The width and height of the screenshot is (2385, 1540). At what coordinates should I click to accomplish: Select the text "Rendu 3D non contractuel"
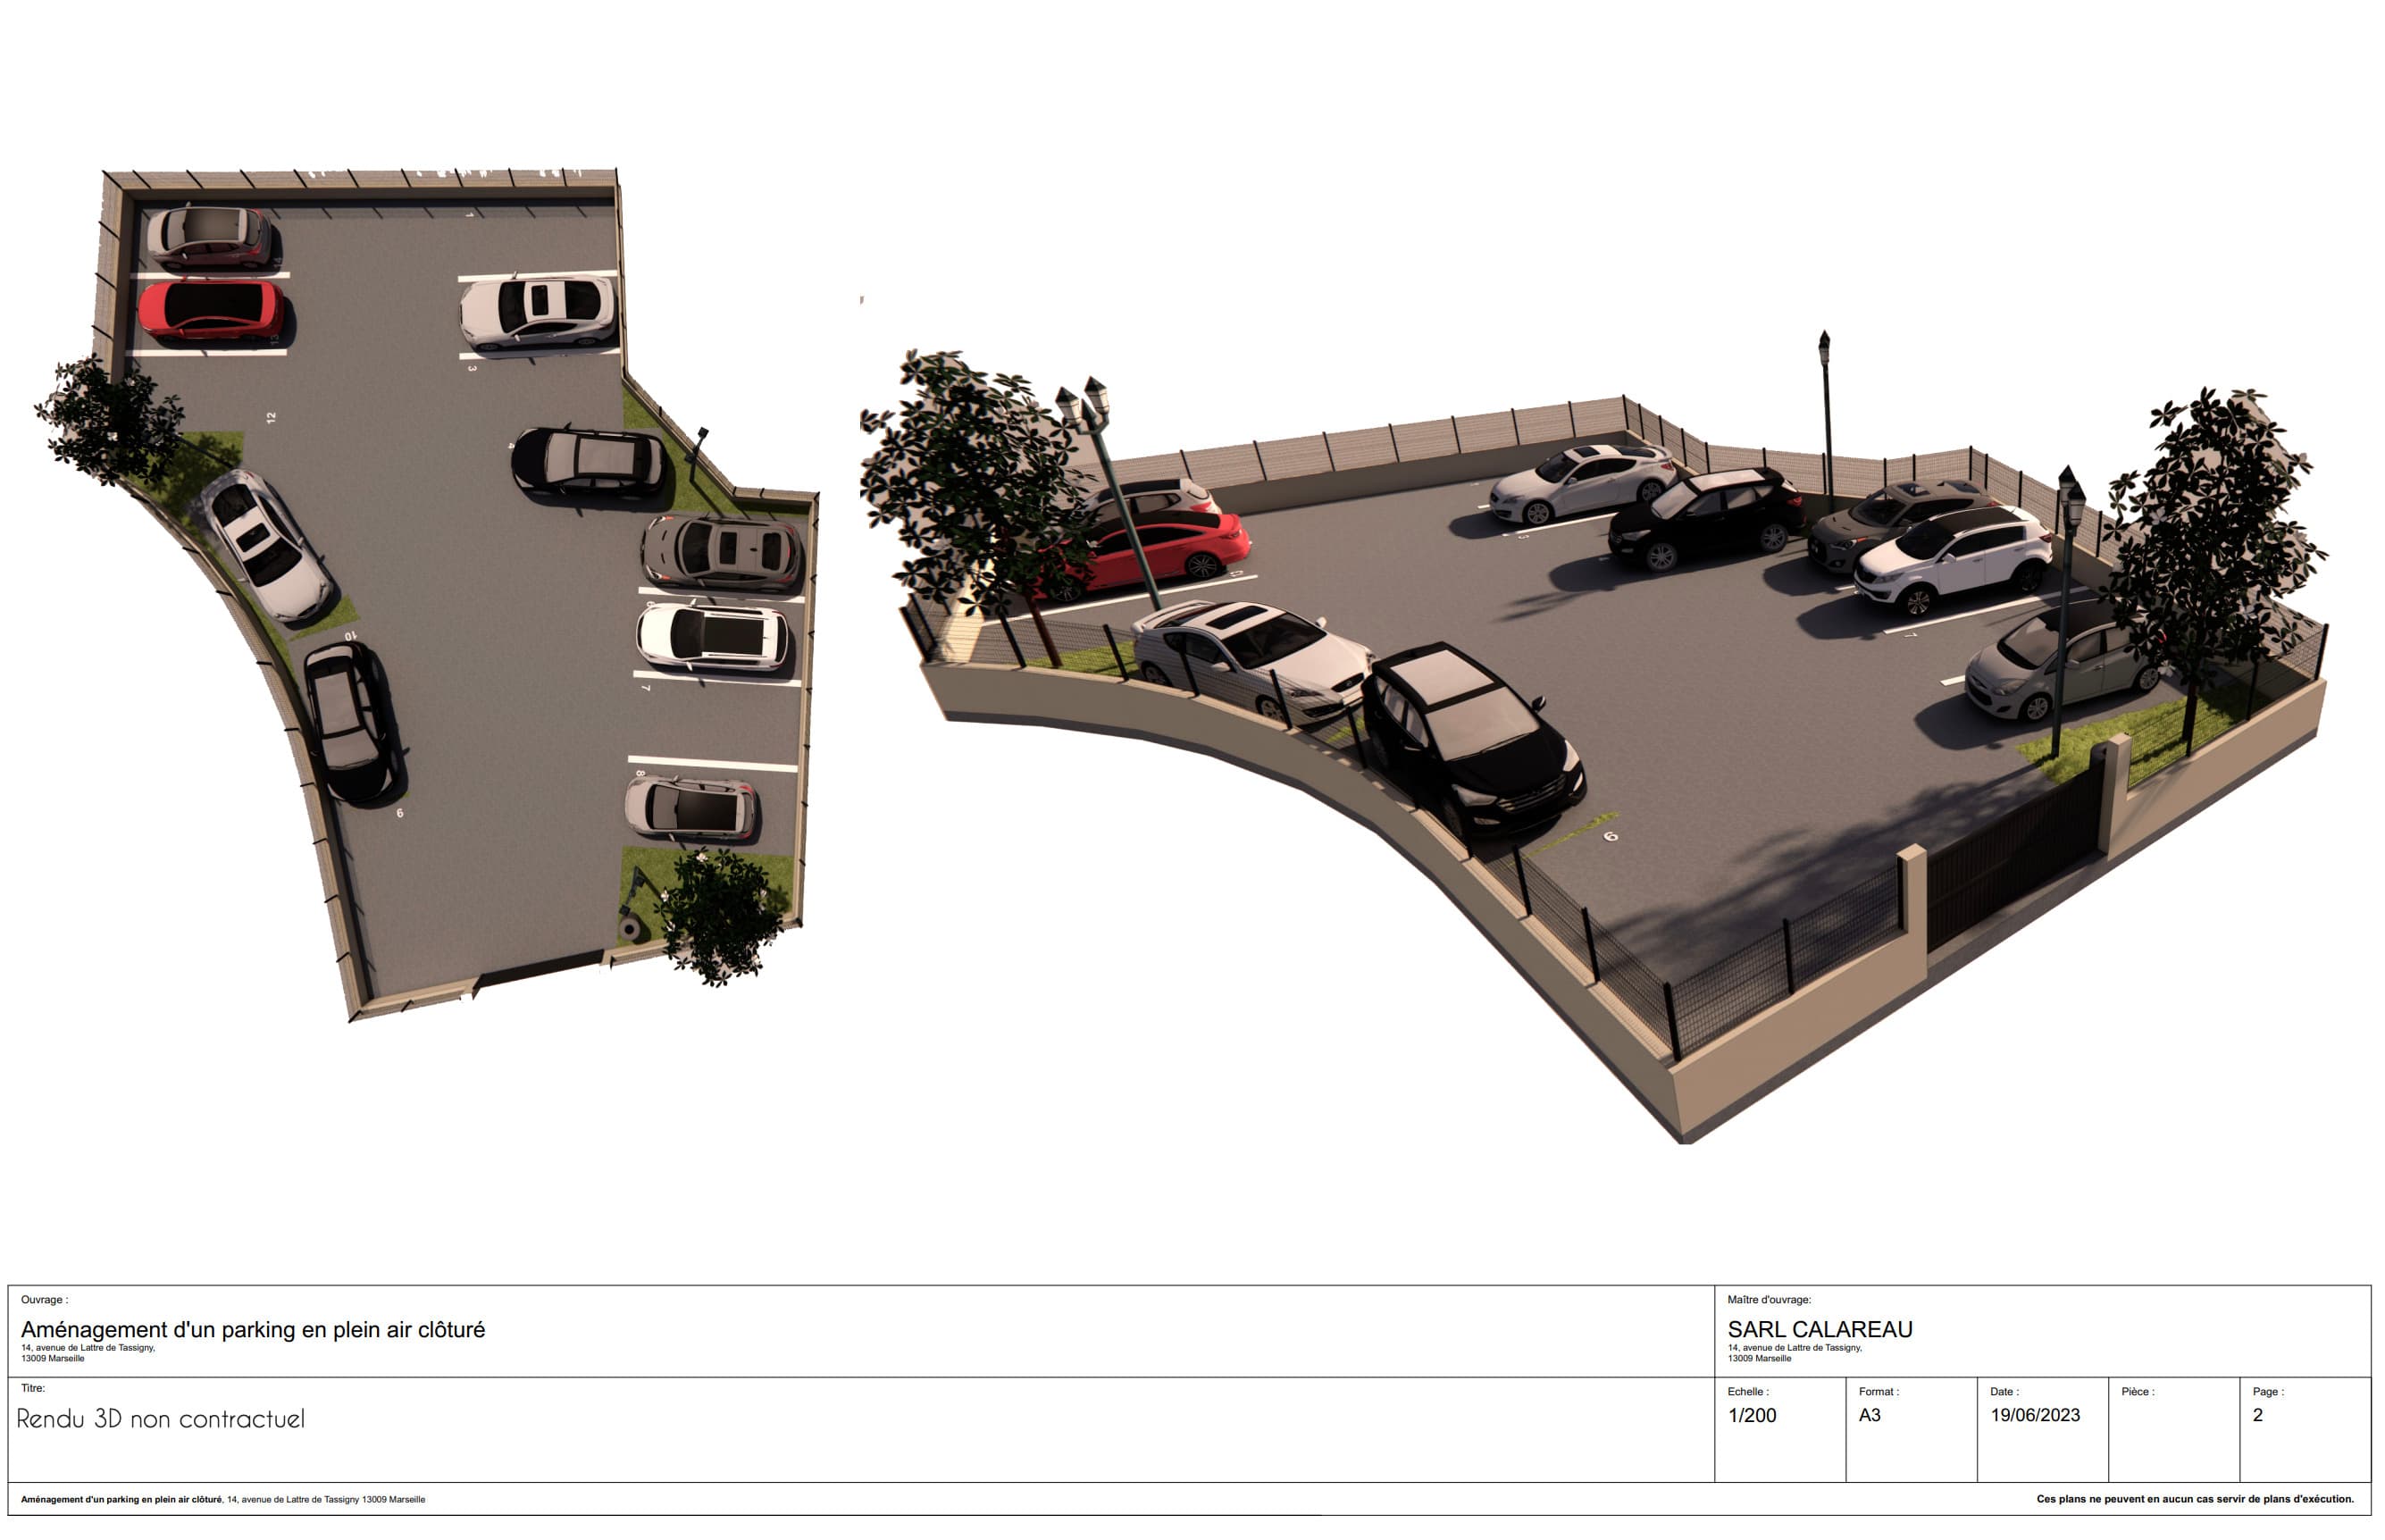pyautogui.click(x=161, y=1419)
